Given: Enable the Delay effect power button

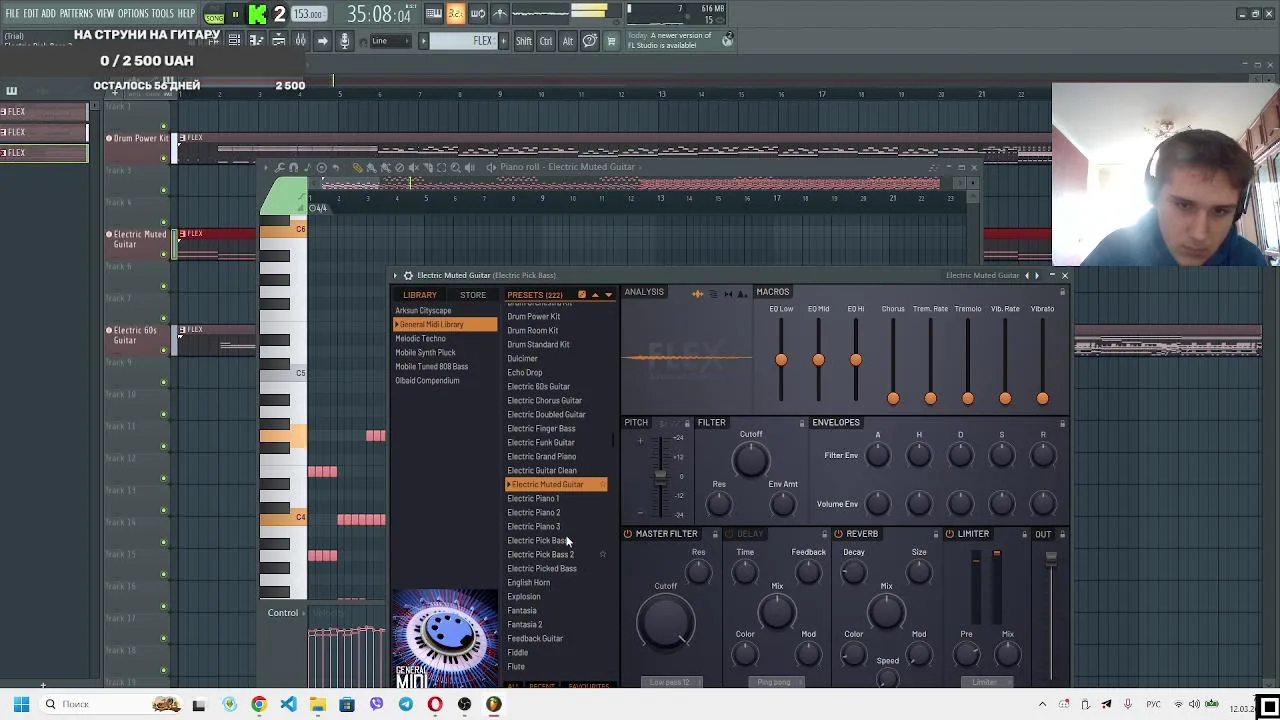Looking at the screenshot, I should (x=728, y=534).
